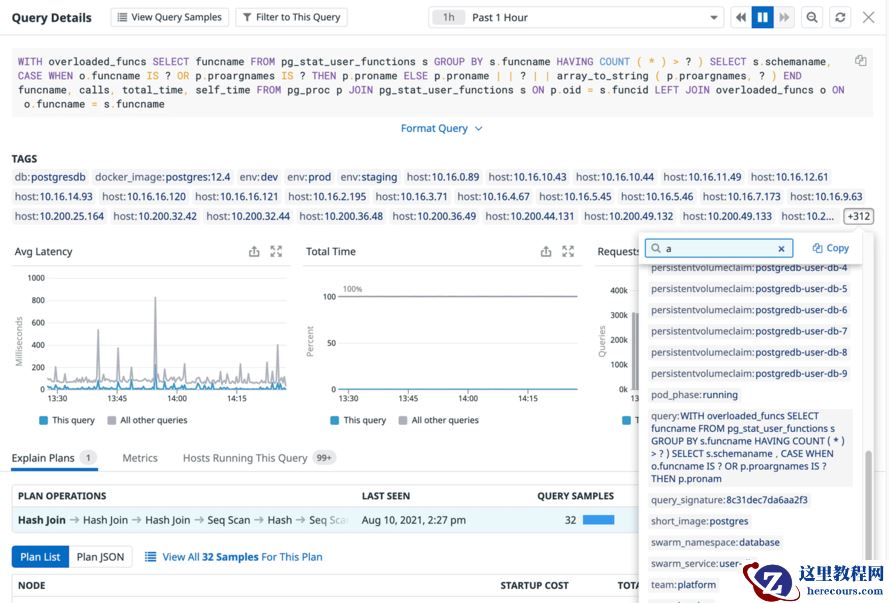This screenshot has height=603, width=889.
Task: Expand Total Time graph to fullscreen
Action: point(568,252)
